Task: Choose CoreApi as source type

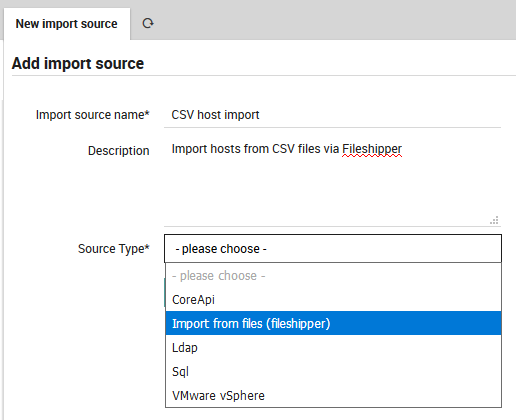Action: 333,300
